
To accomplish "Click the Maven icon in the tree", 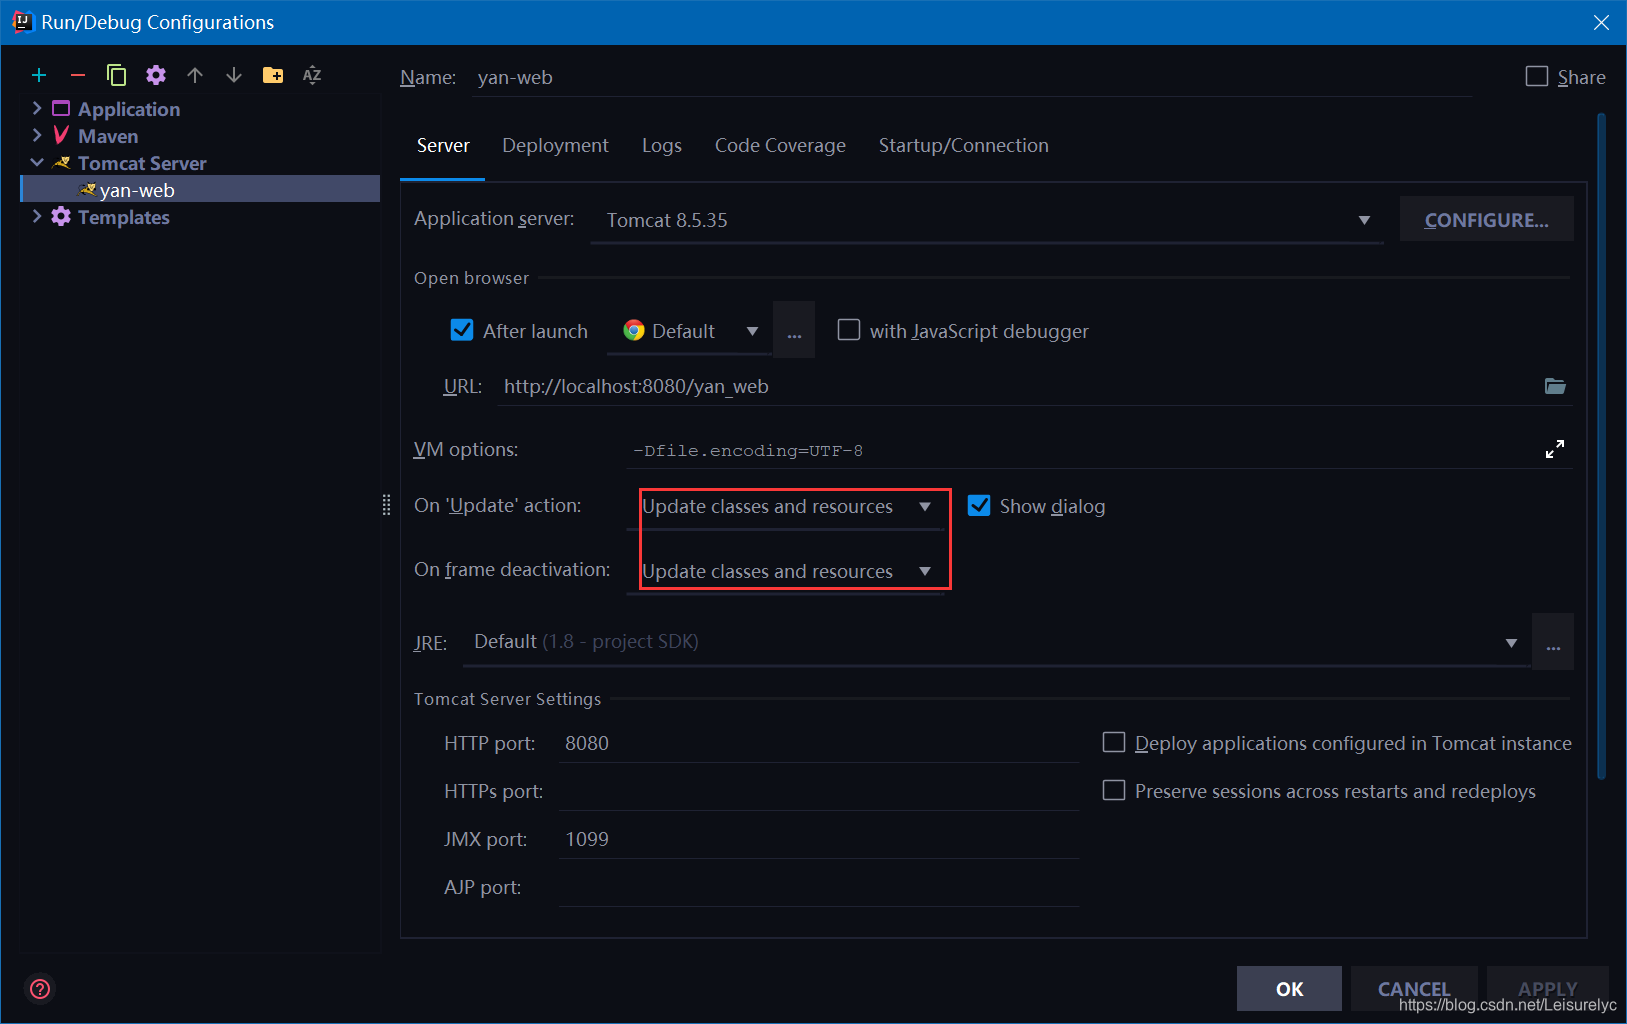I will tap(61, 135).
